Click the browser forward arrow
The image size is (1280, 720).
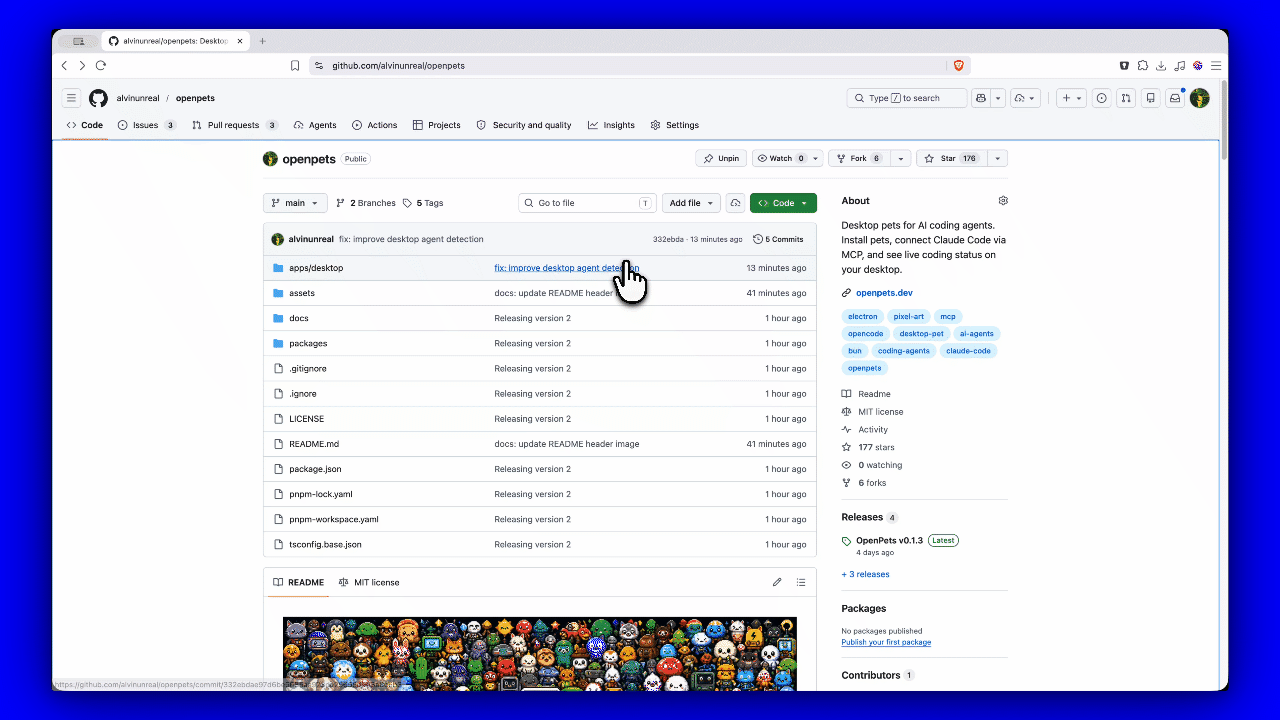[x=82, y=66]
